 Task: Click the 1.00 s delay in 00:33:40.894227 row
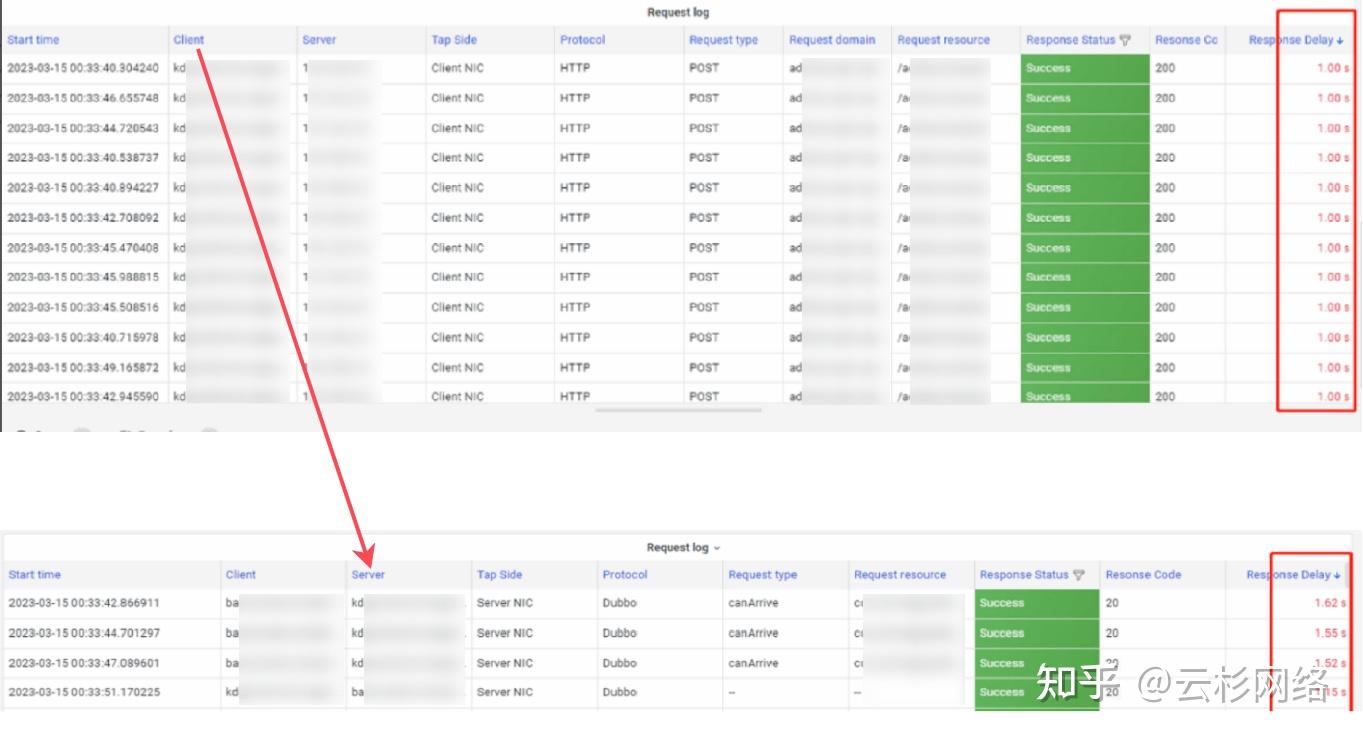(1333, 188)
